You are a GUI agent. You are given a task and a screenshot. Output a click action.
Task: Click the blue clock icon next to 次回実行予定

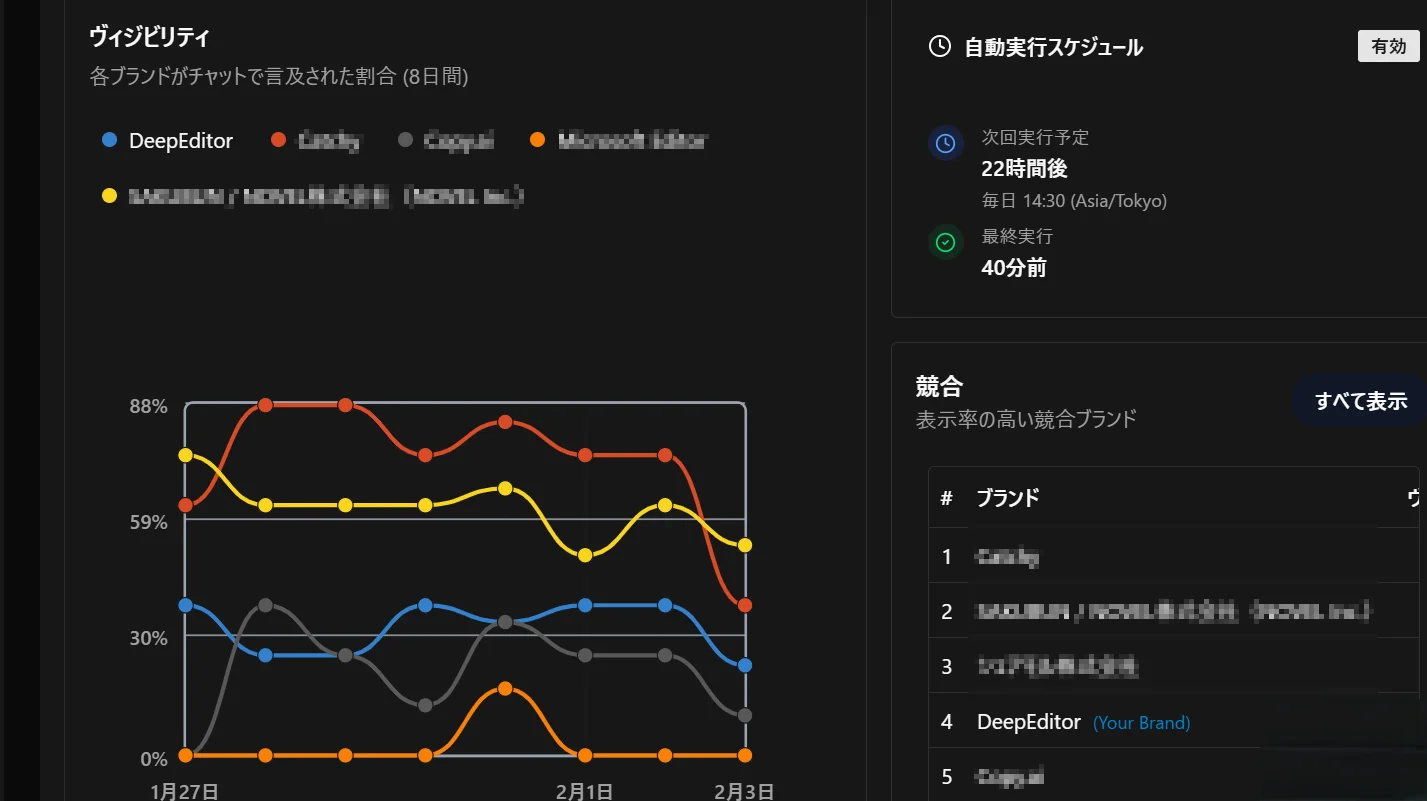coord(946,143)
